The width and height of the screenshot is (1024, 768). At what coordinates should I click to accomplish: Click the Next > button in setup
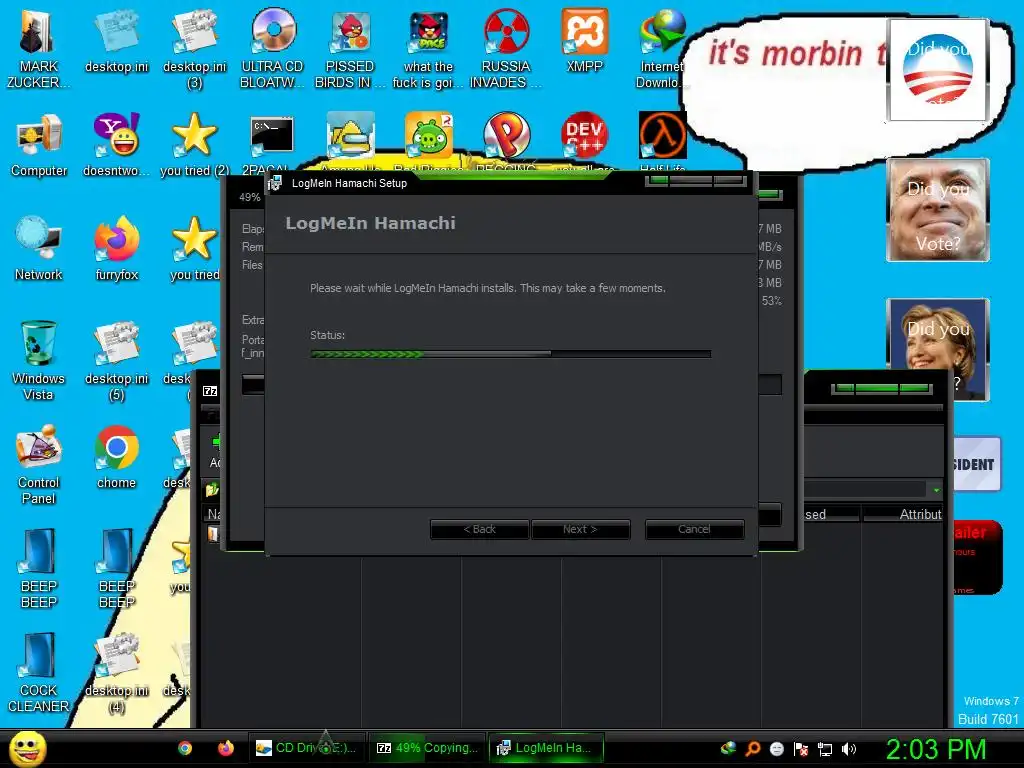(x=581, y=529)
